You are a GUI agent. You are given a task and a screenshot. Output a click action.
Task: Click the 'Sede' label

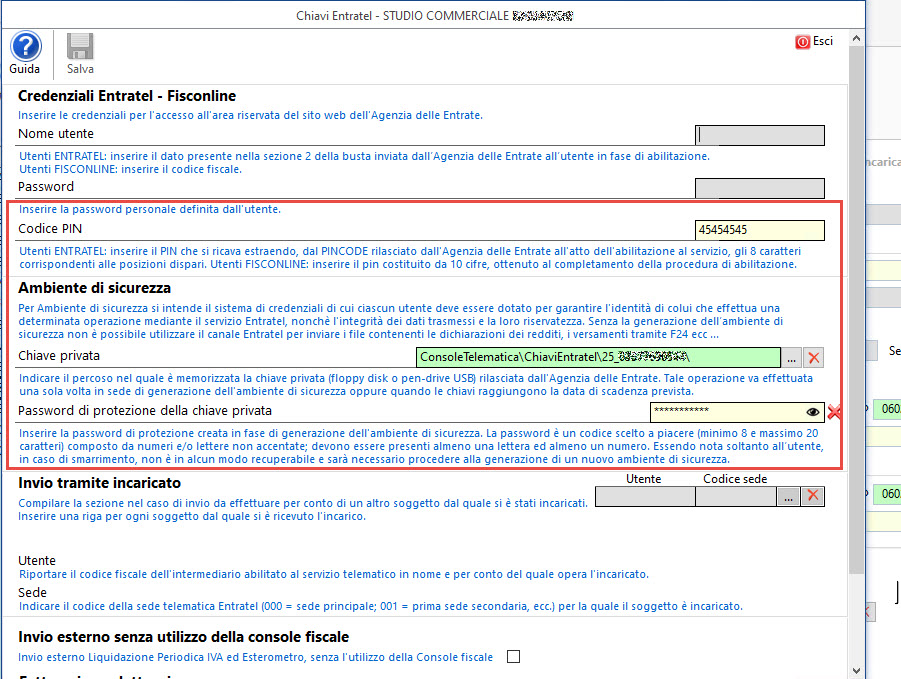point(32,592)
